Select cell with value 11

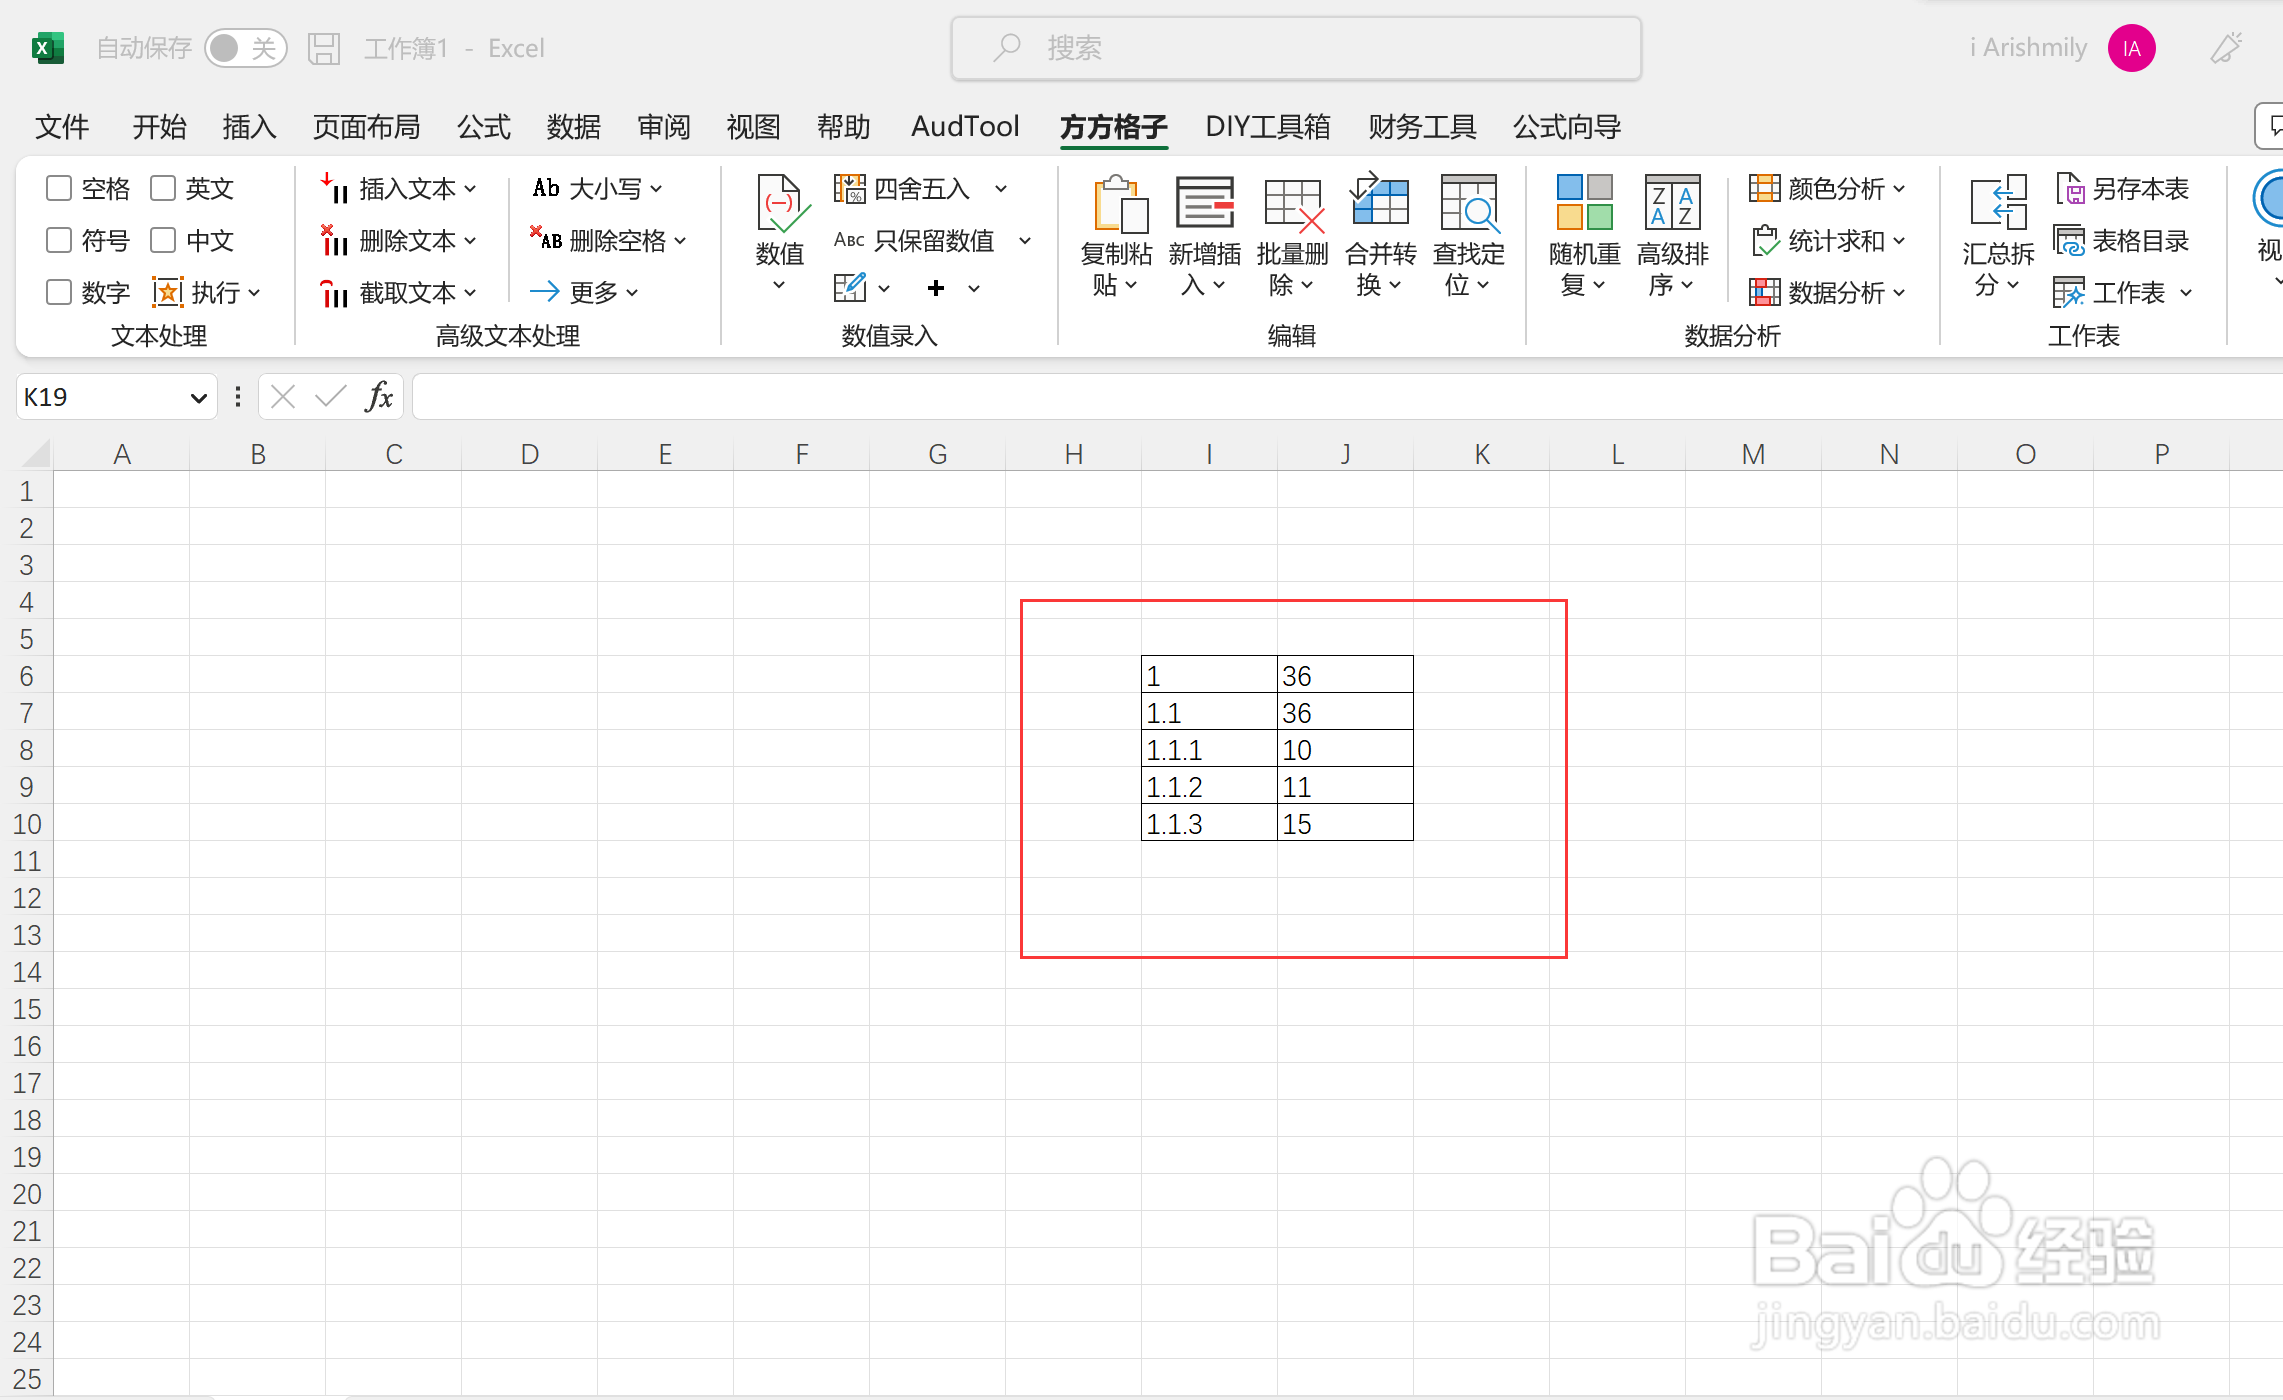(1345, 786)
